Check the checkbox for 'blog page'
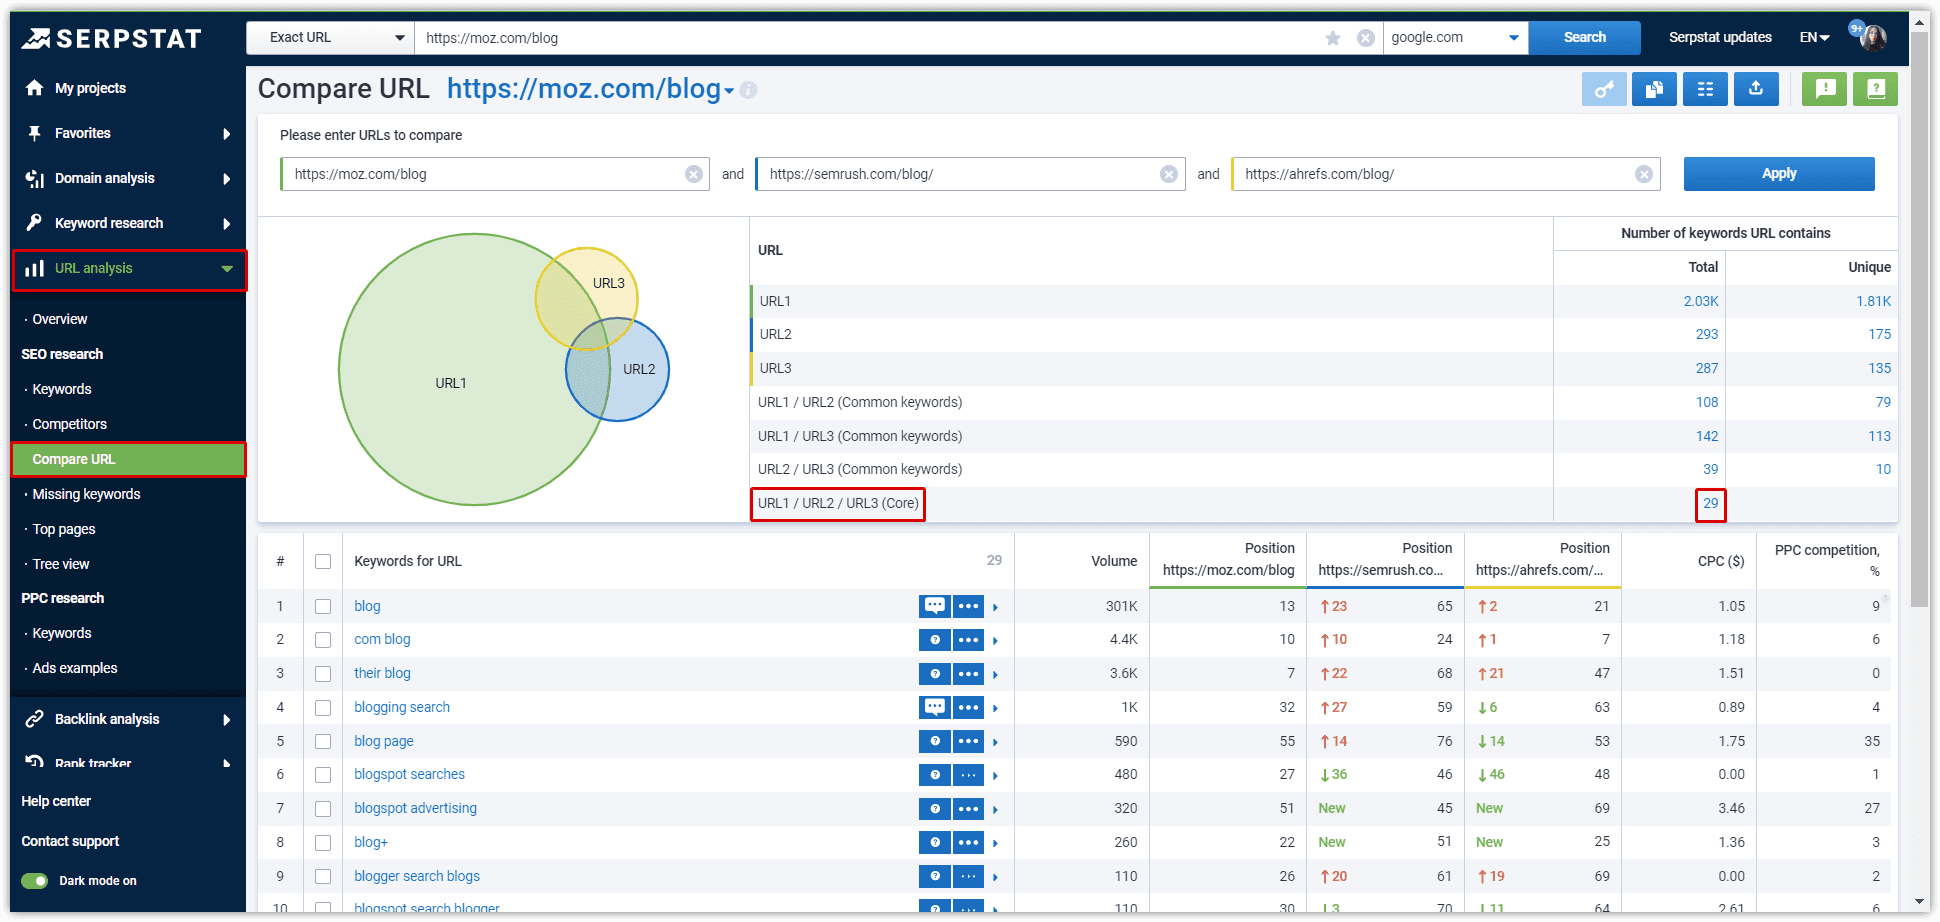The height and width of the screenshot is (922, 1940). point(323,742)
